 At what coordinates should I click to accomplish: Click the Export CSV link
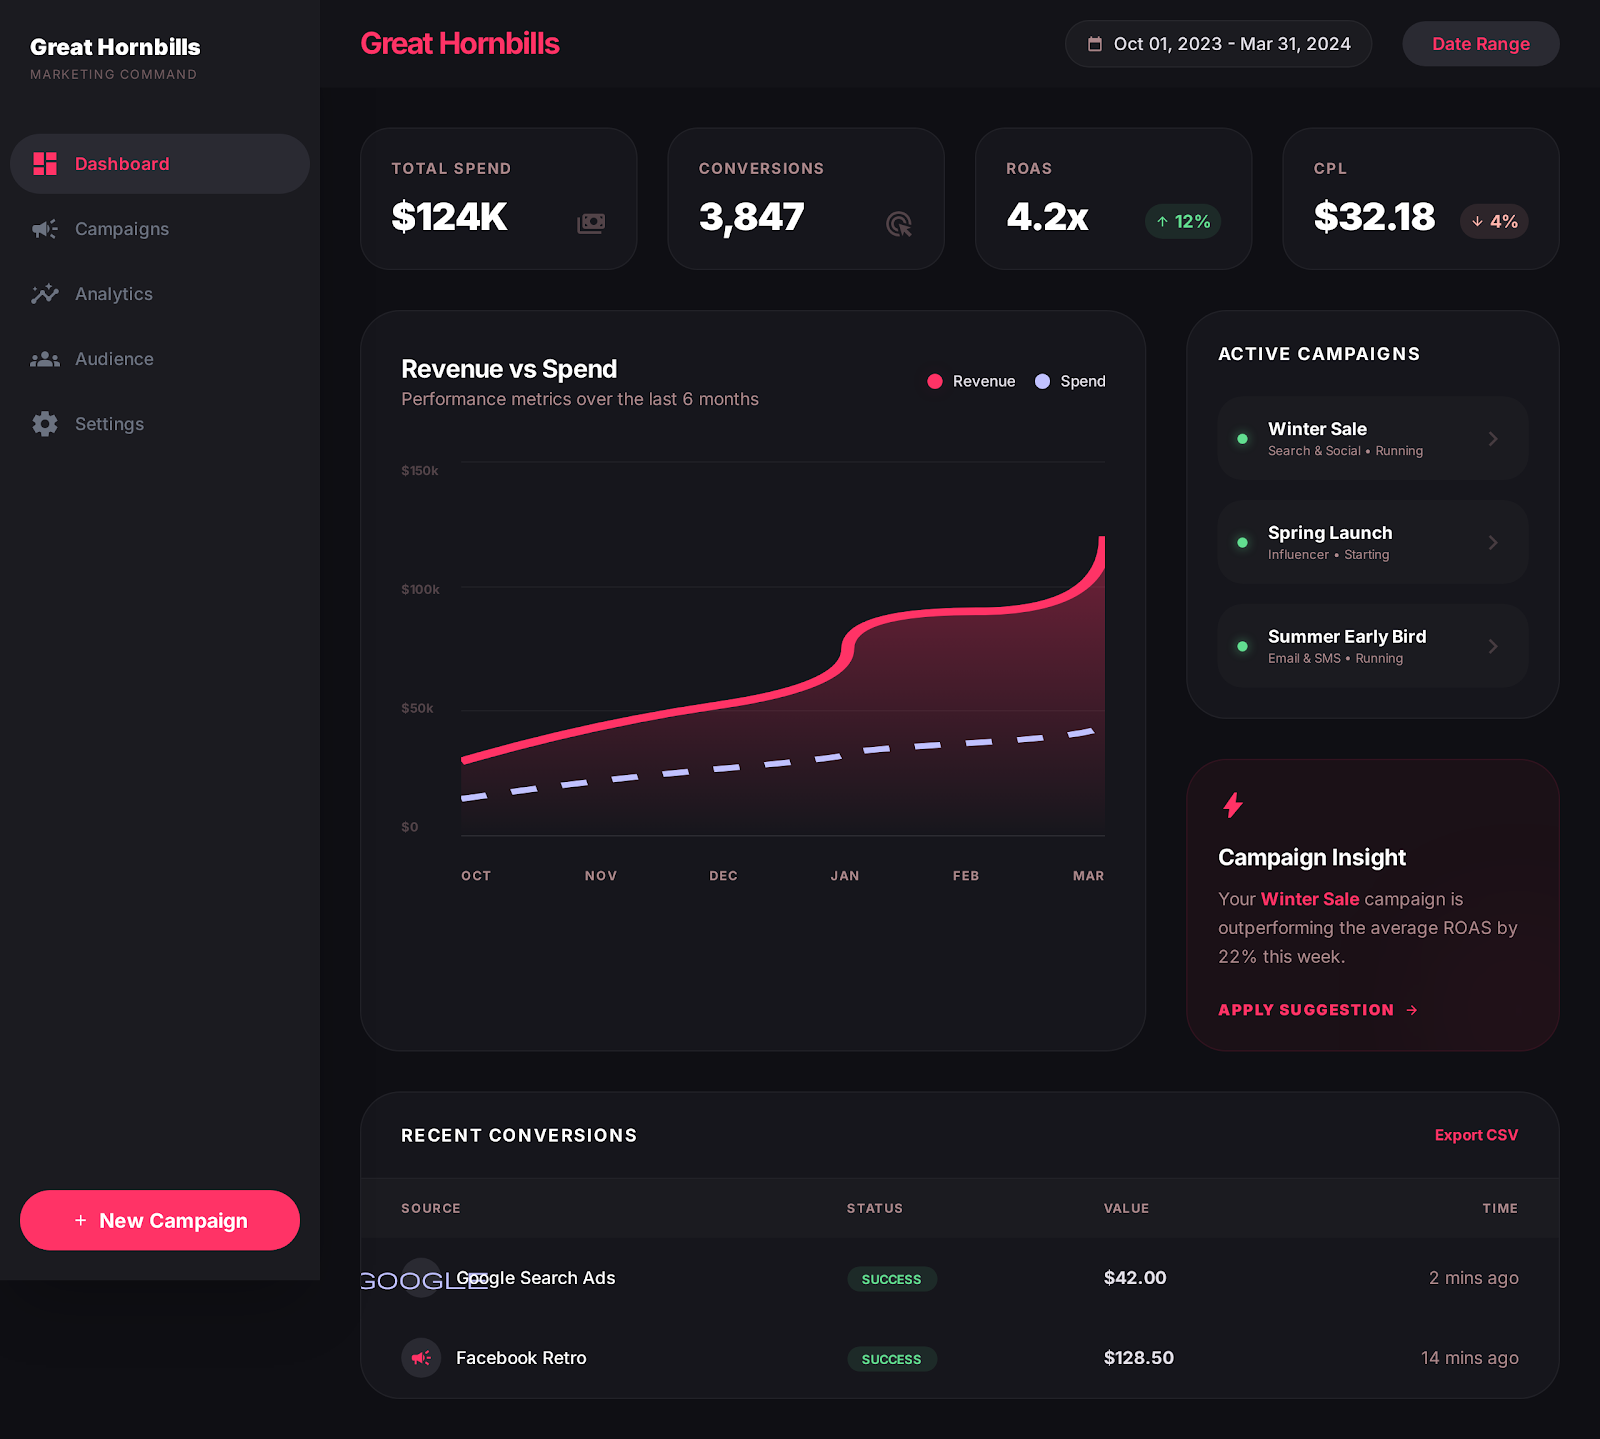pyautogui.click(x=1476, y=1135)
